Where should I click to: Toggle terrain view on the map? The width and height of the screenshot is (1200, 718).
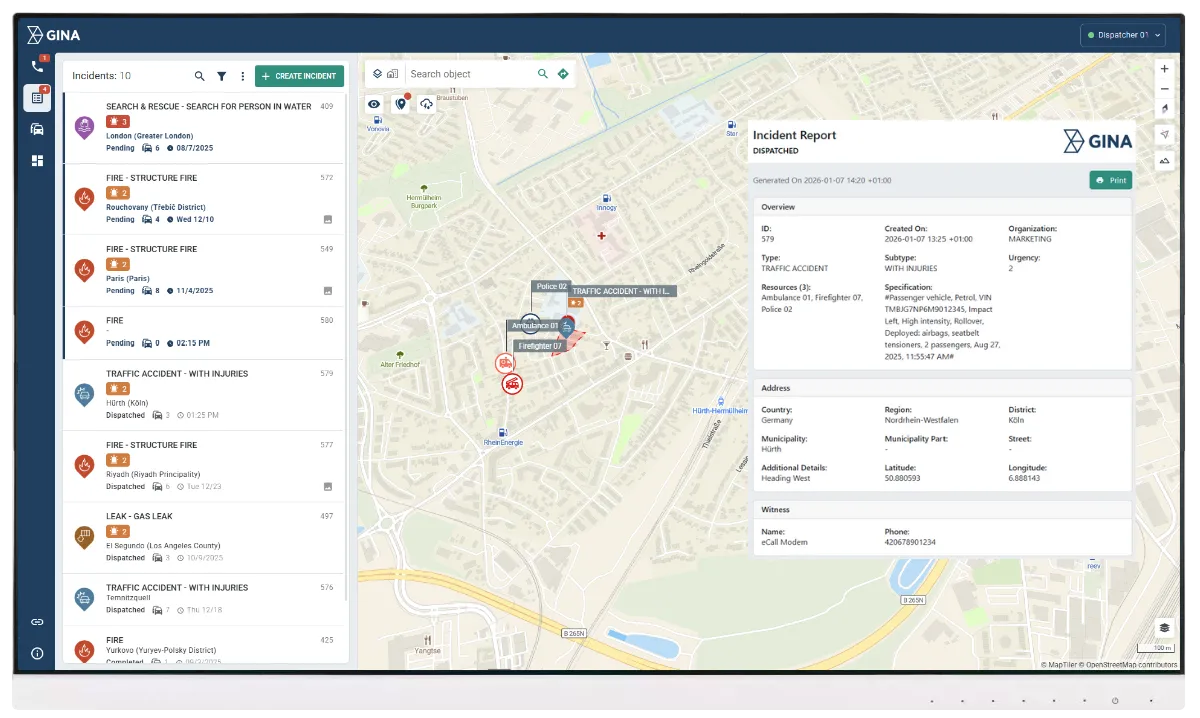[x=1164, y=160]
